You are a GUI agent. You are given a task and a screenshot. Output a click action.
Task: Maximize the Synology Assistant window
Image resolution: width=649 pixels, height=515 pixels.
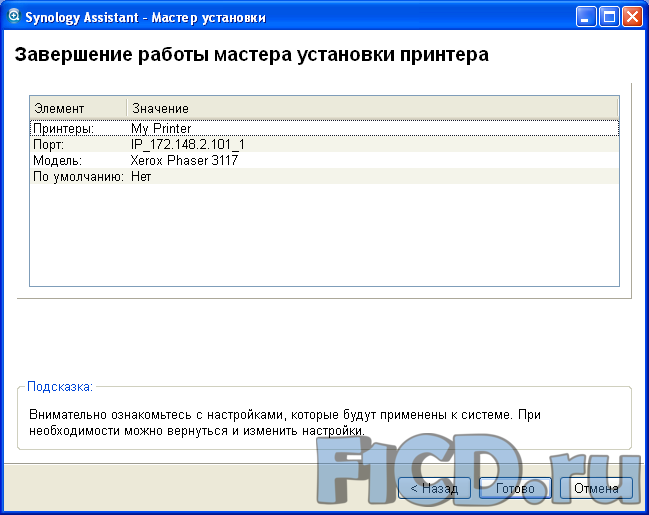[609, 17]
